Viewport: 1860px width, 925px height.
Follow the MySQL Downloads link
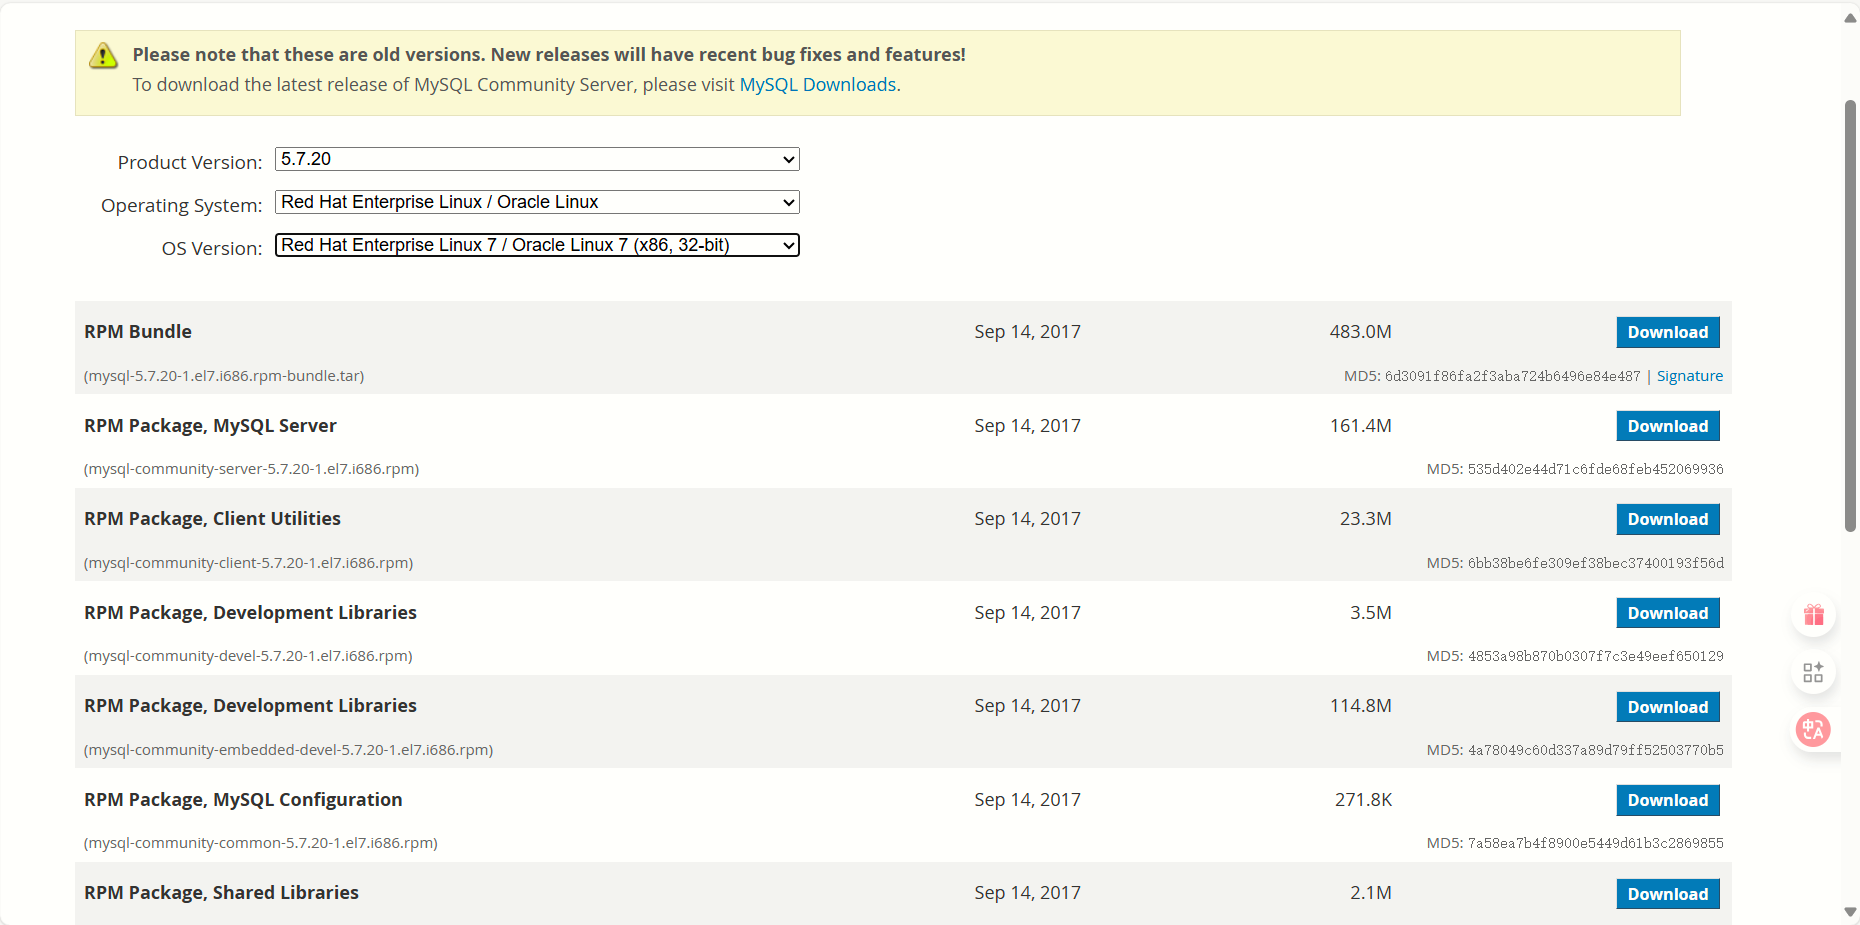click(817, 85)
